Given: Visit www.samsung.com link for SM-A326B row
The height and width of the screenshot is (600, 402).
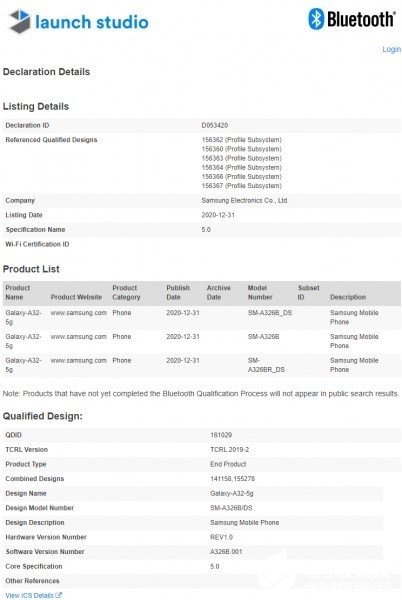Looking at the screenshot, I should tap(78, 336).
